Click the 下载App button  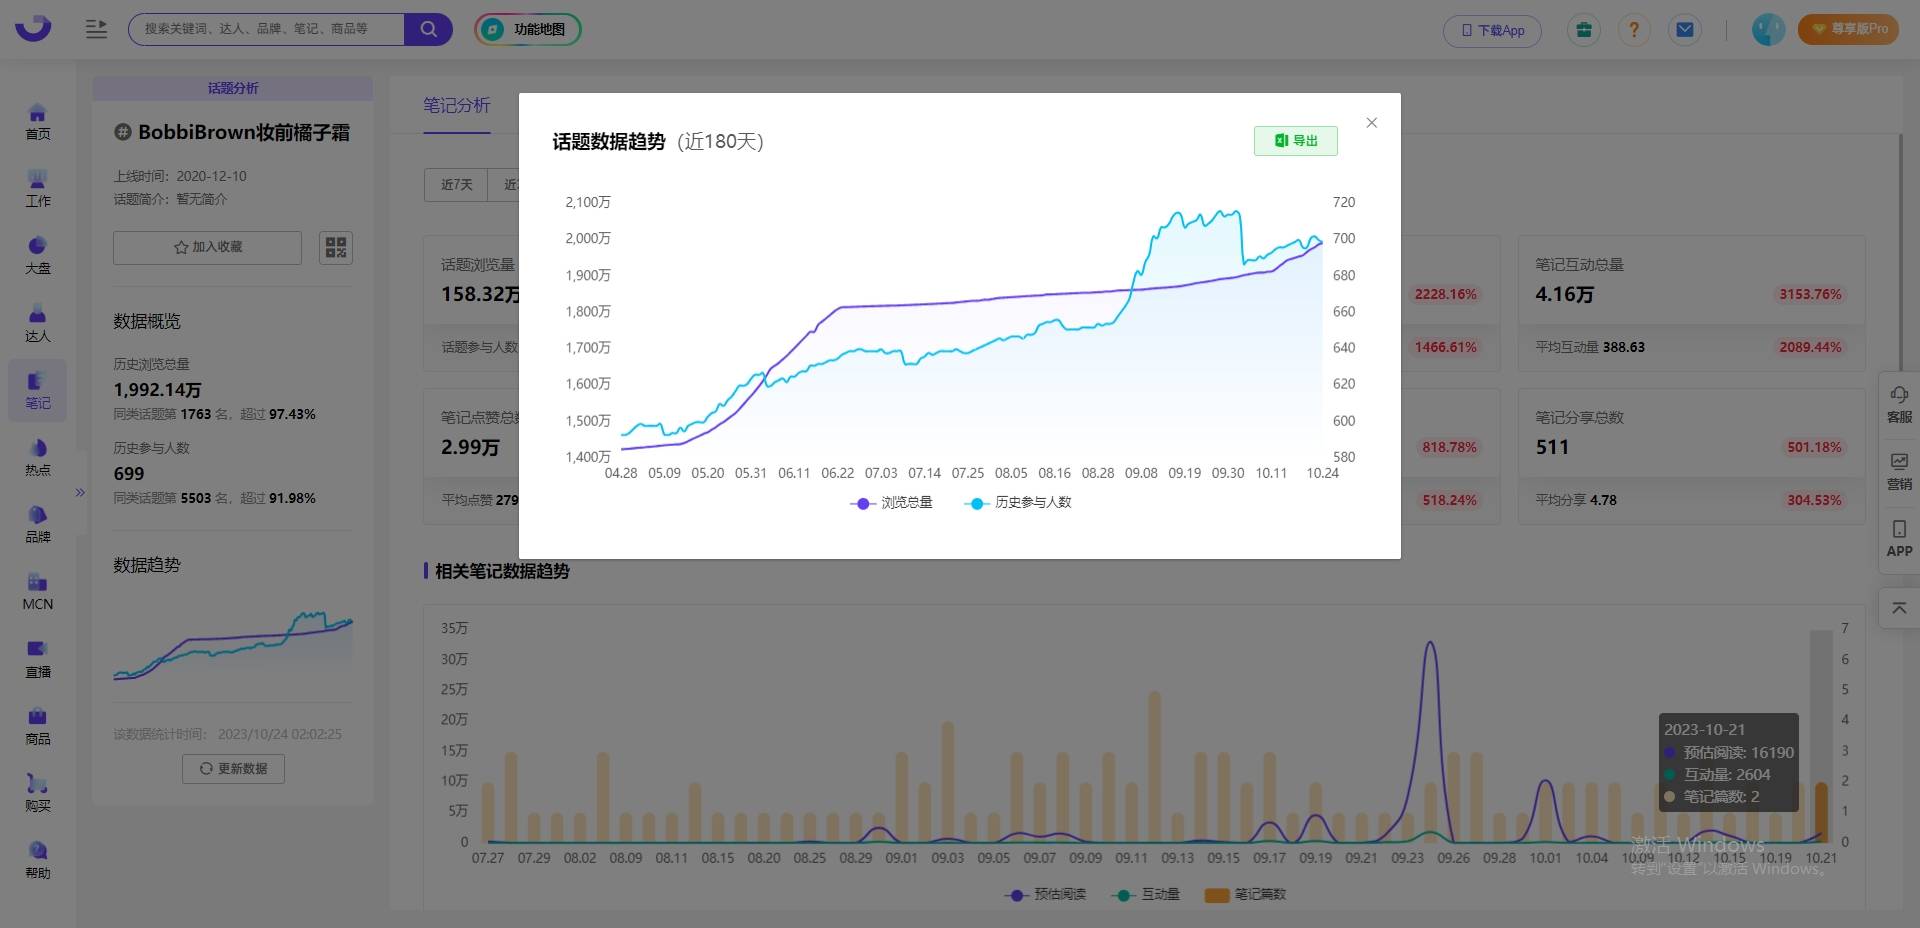tap(1492, 30)
